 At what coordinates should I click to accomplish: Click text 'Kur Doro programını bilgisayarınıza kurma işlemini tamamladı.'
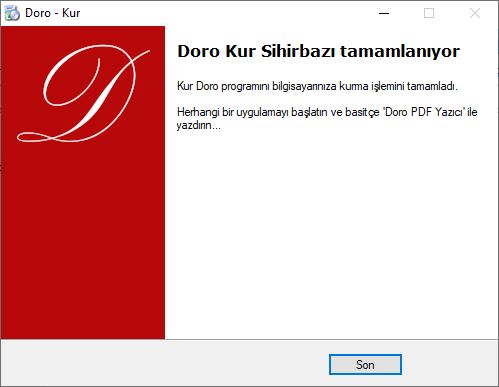(x=317, y=86)
